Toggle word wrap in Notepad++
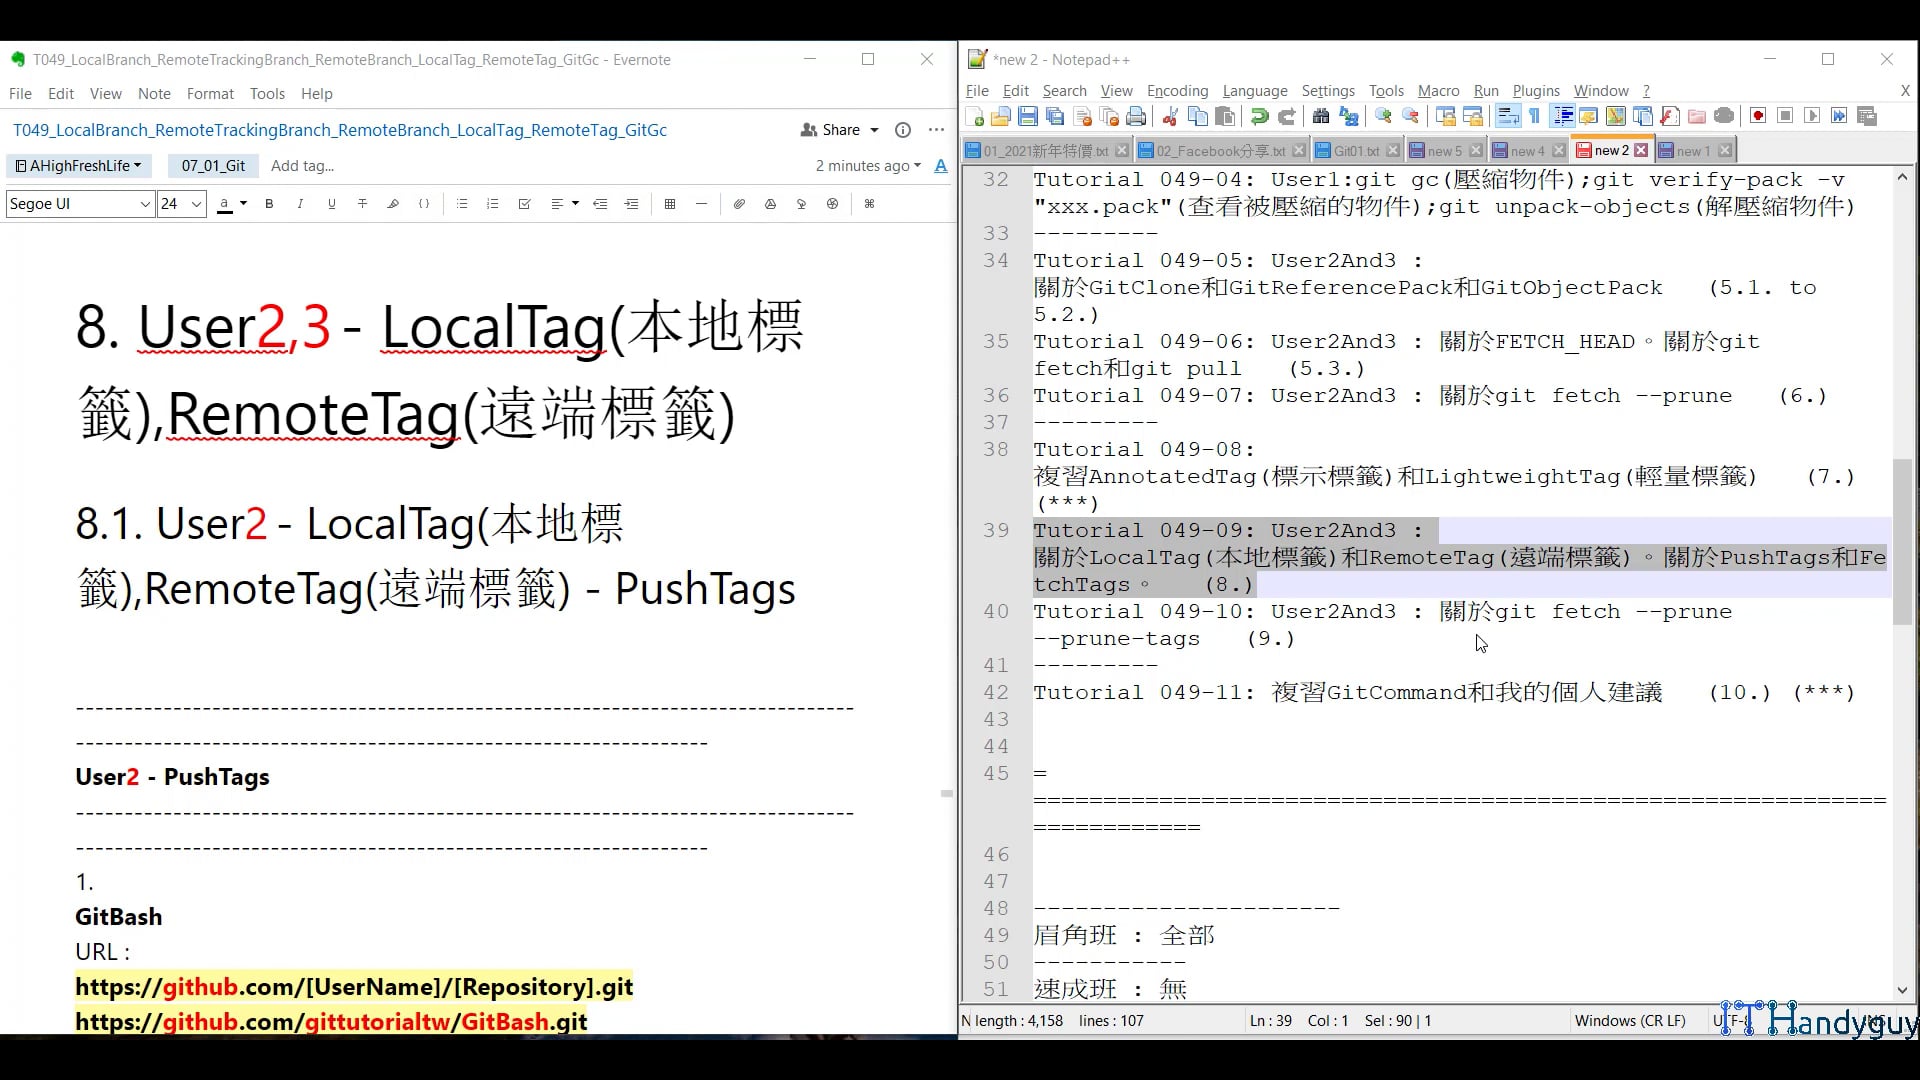 [x=1507, y=116]
